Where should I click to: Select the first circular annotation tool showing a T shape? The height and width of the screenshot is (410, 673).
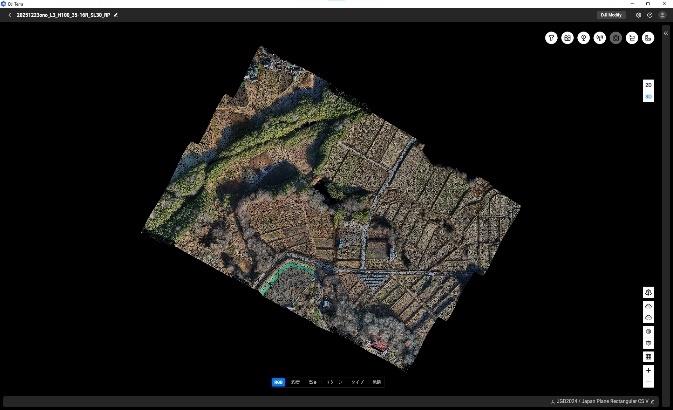coord(551,38)
